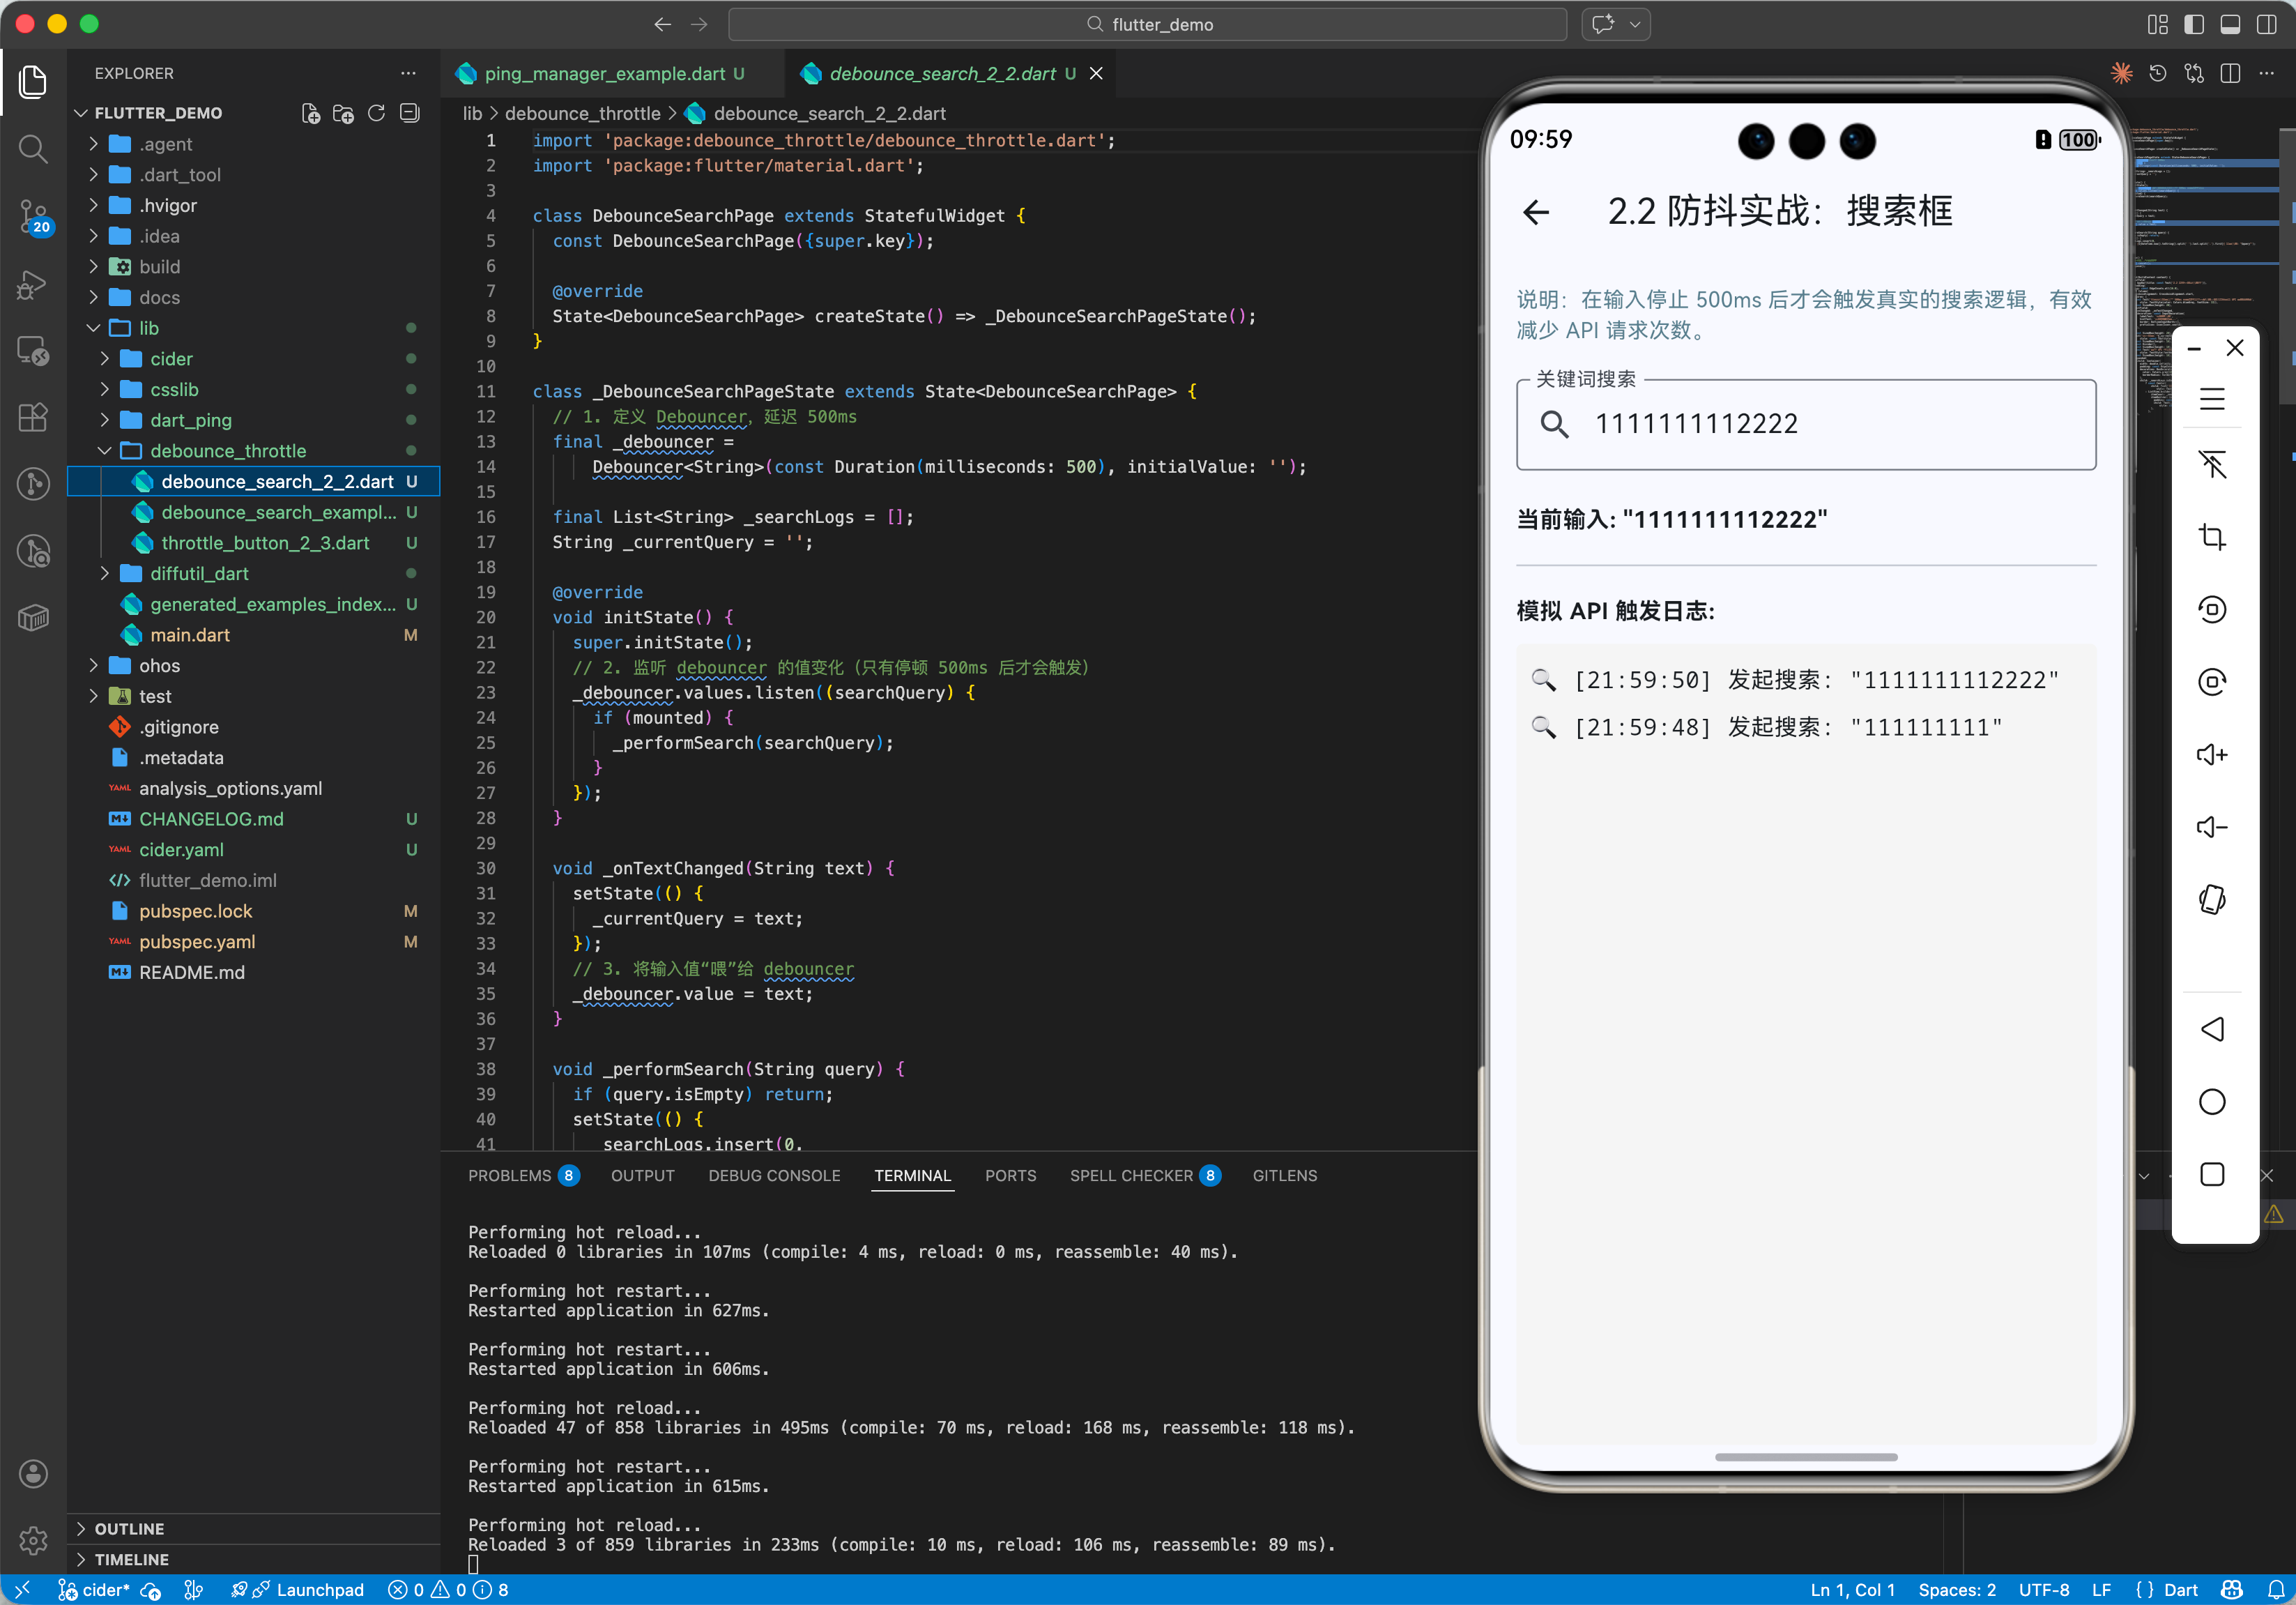Expand the OUTLINE section
This screenshot has width=2296, height=1605.
tap(129, 1528)
